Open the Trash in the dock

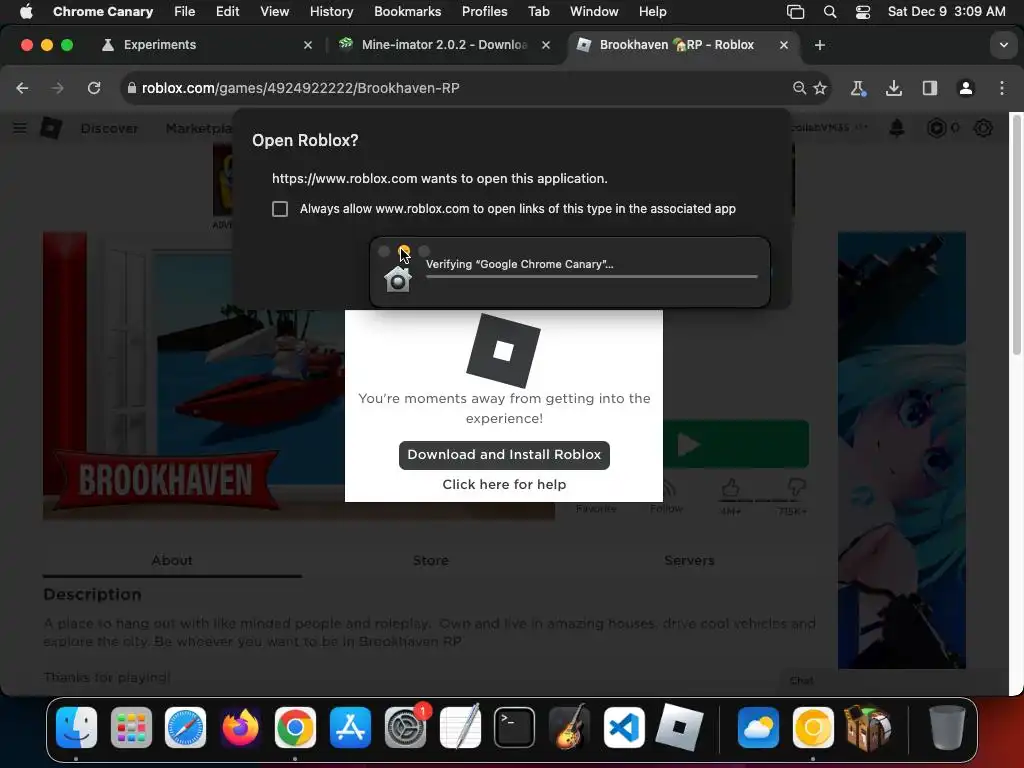[947, 727]
